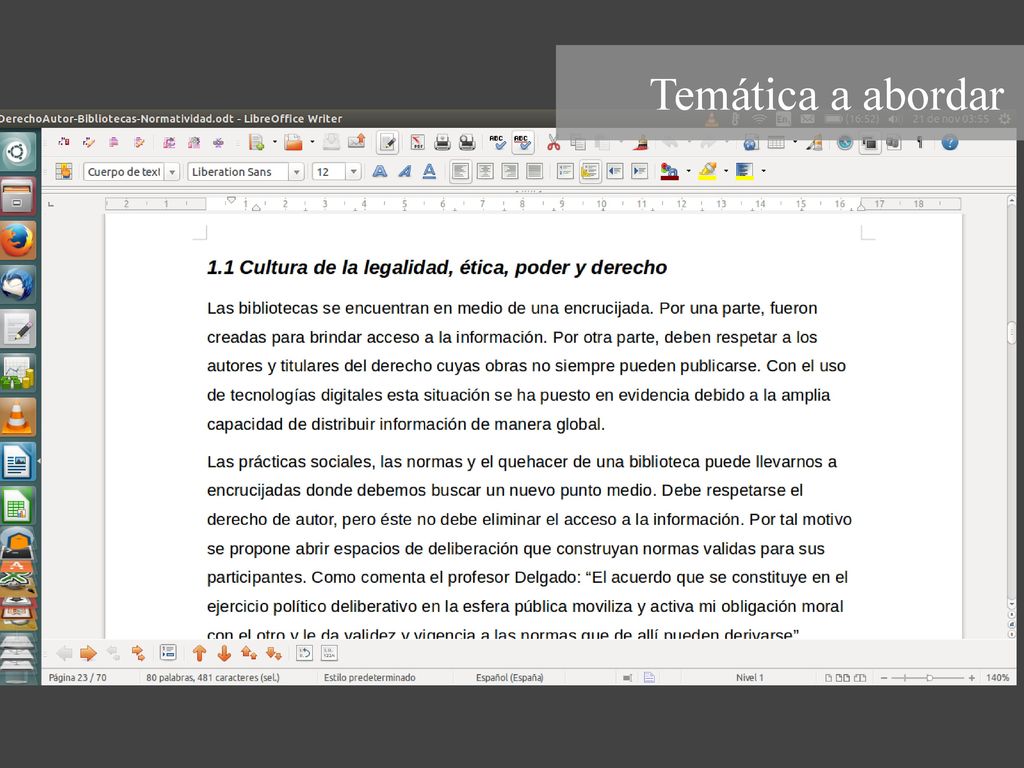This screenshot has height=768, width=1024.
Task: Expand background color palette arrow
Action: coord(763,171)
